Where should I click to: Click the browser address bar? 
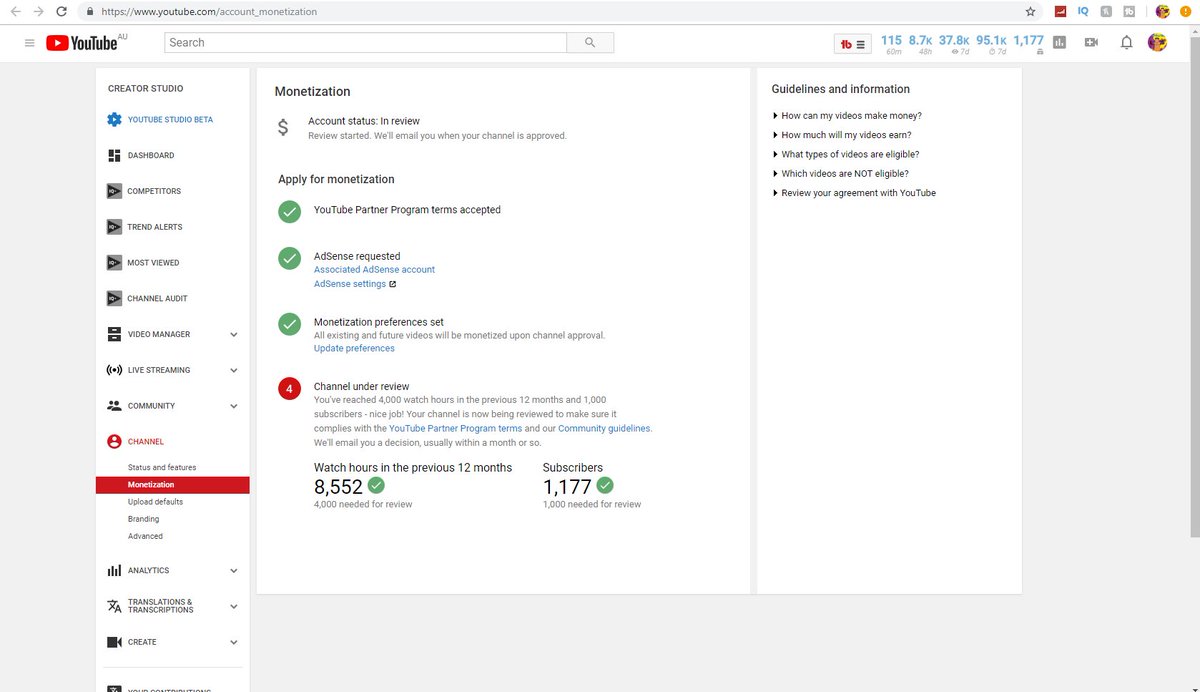pyautogui.click(x=550, y=12)
